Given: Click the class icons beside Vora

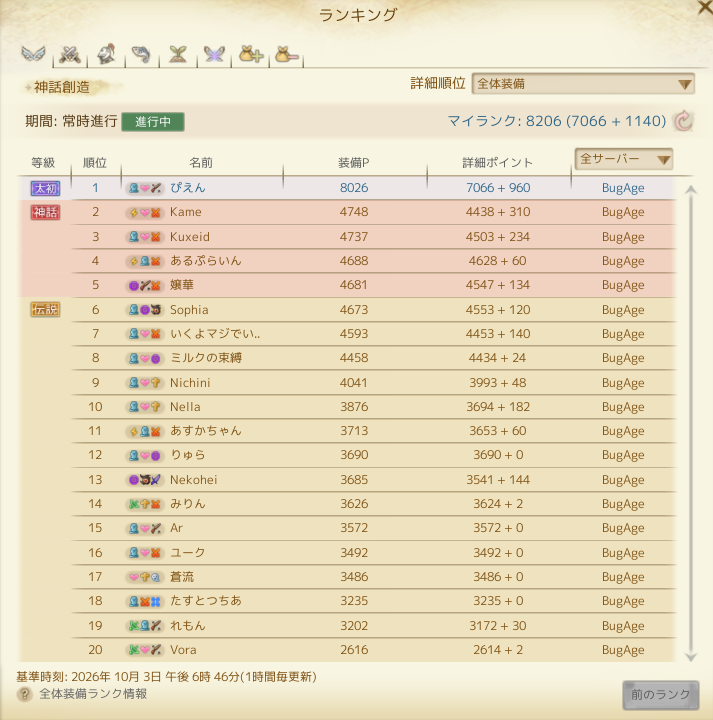Looking at the screenshot, I should [x=145, y=650].
